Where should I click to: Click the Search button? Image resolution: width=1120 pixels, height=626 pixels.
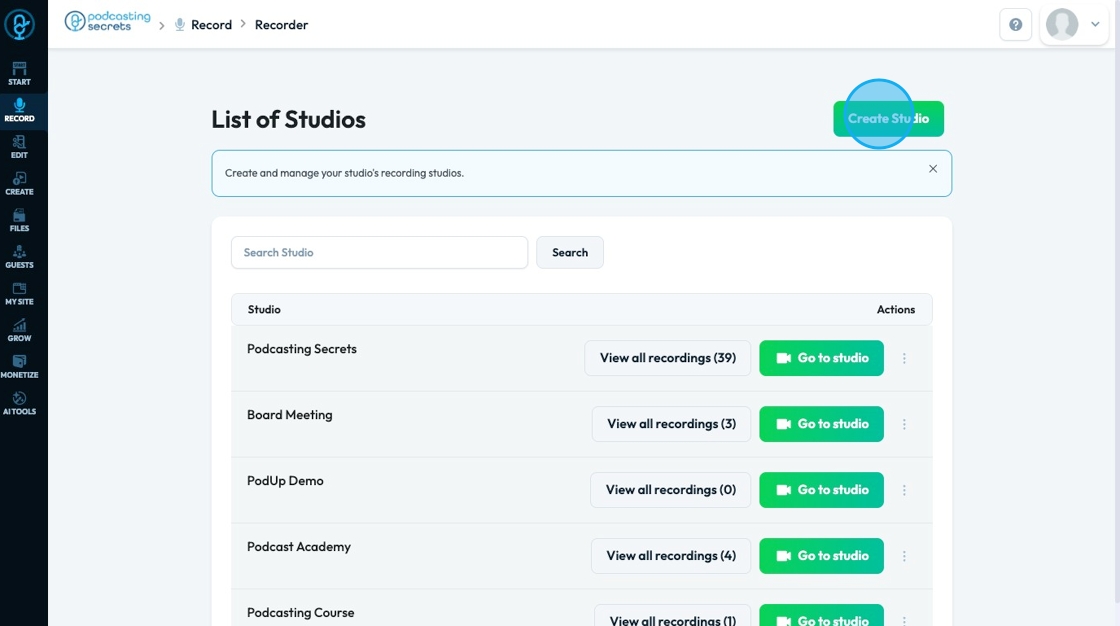(569, 252)
